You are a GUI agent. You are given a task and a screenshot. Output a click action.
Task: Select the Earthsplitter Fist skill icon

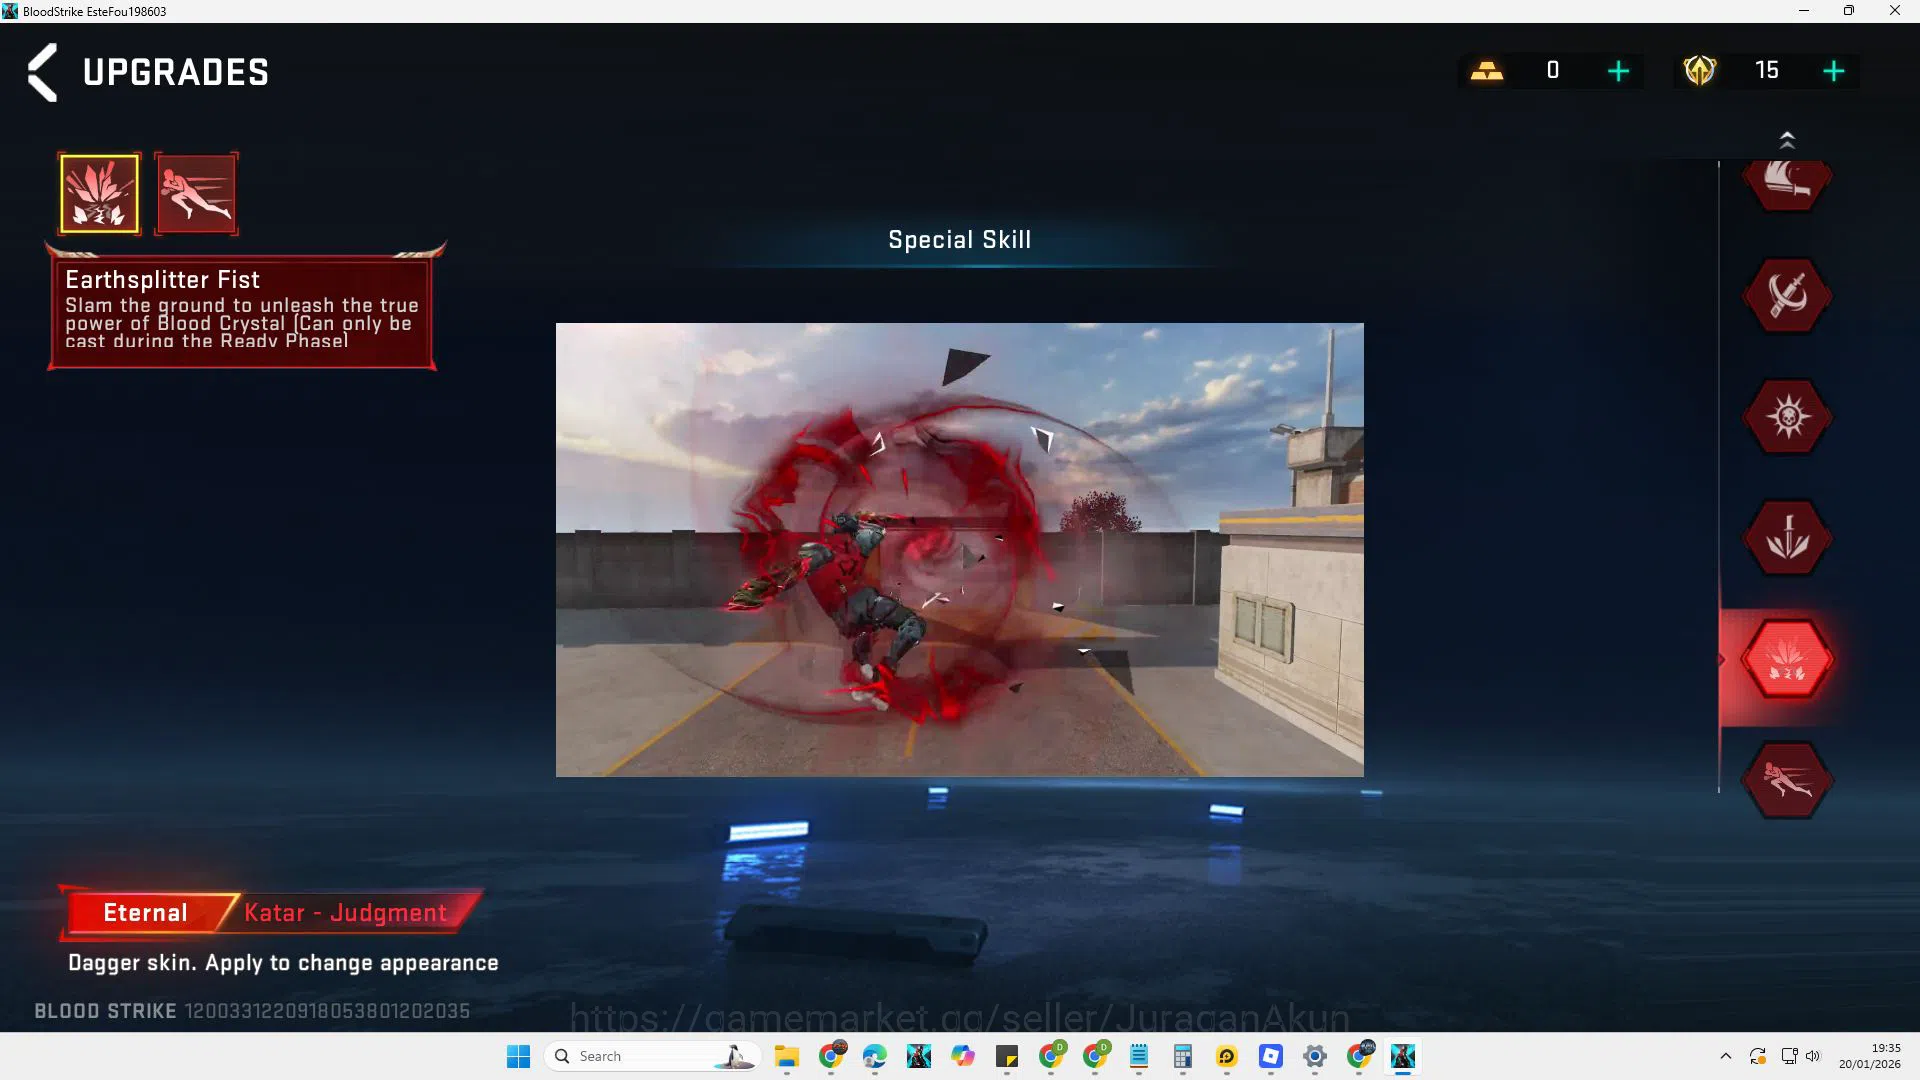tap(99, 194)
